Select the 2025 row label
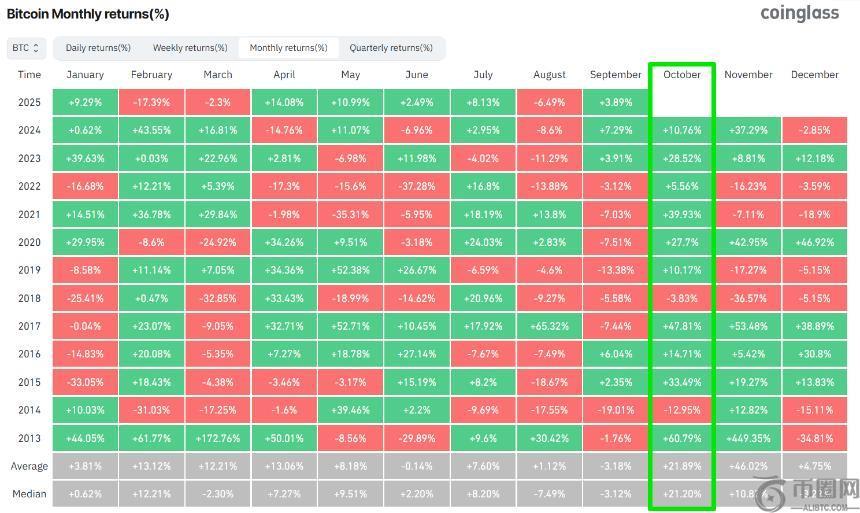 click(30, 102)
